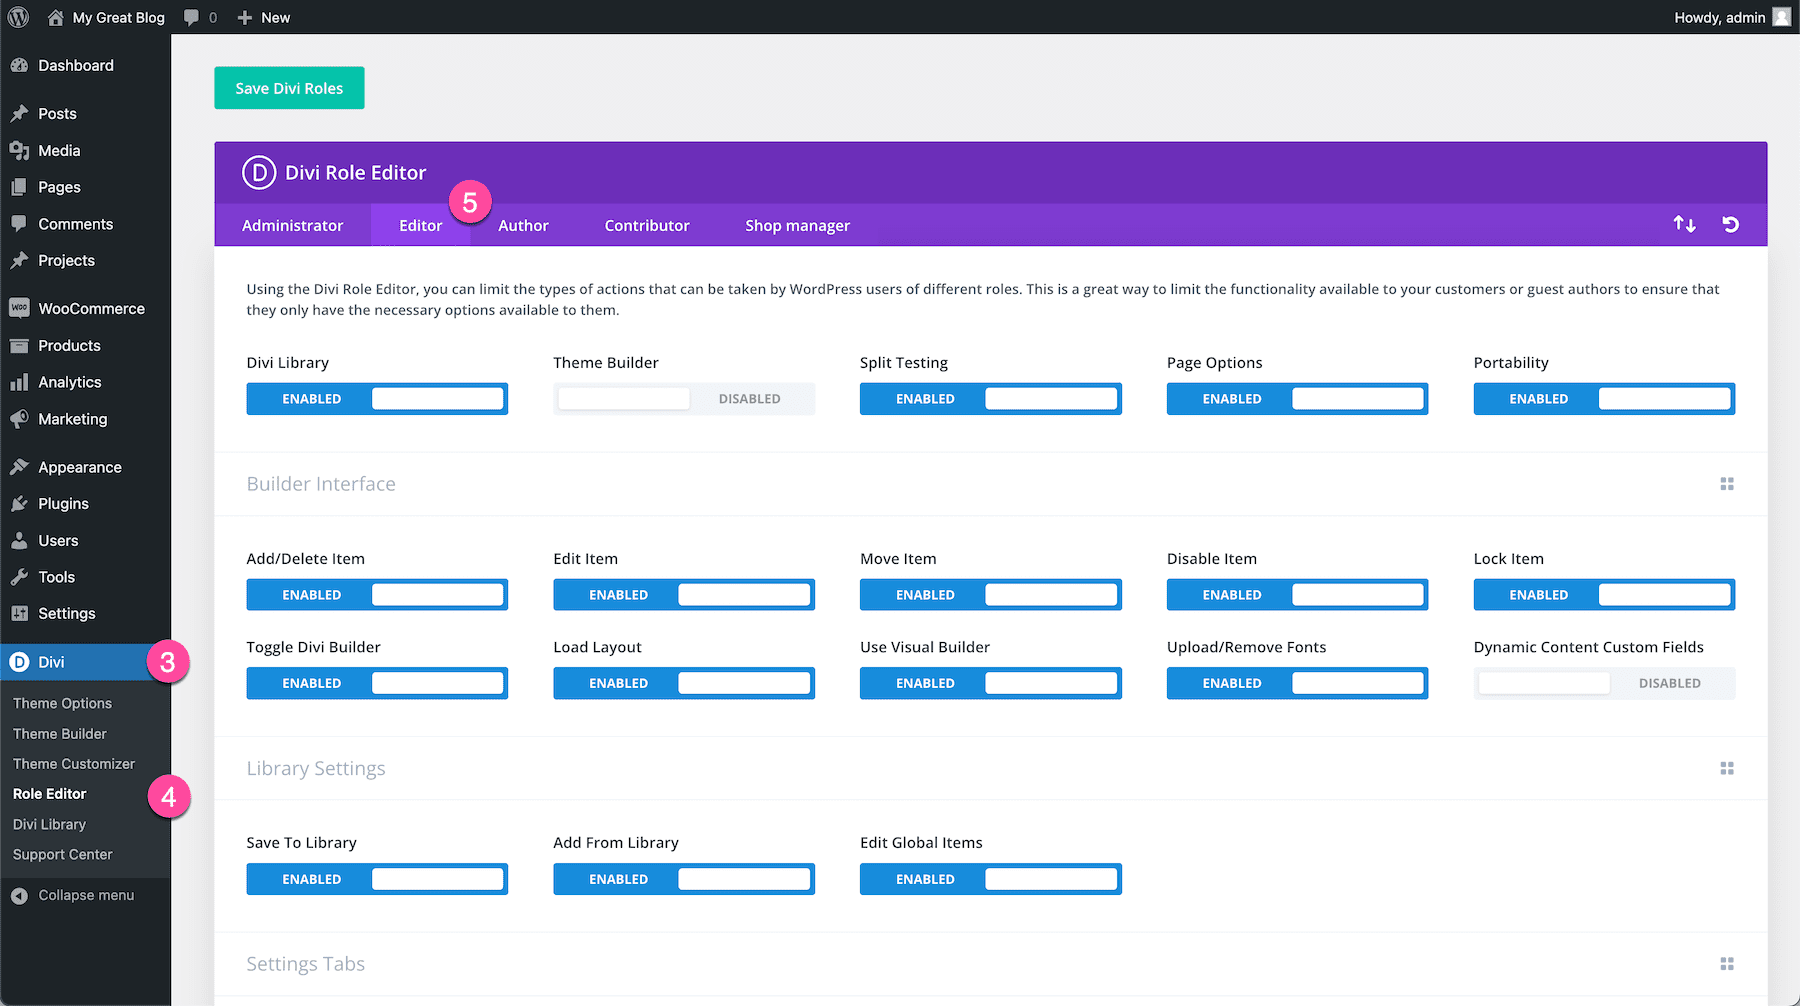The image size is (1800, 1006).
Task: Click the sort arrows icon in Divi Role Editor
Action: (x=1684, y=225)
